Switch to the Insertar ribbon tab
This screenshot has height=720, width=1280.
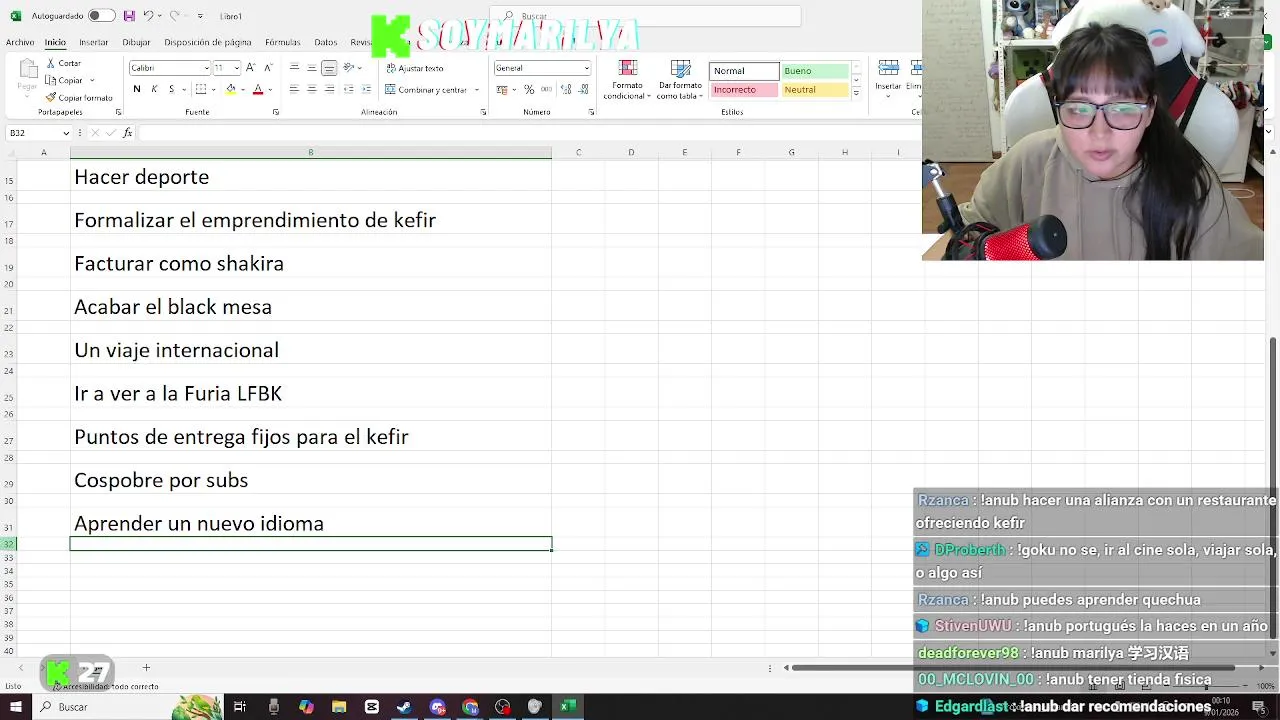pyautogui.click(x=93, y=42)
